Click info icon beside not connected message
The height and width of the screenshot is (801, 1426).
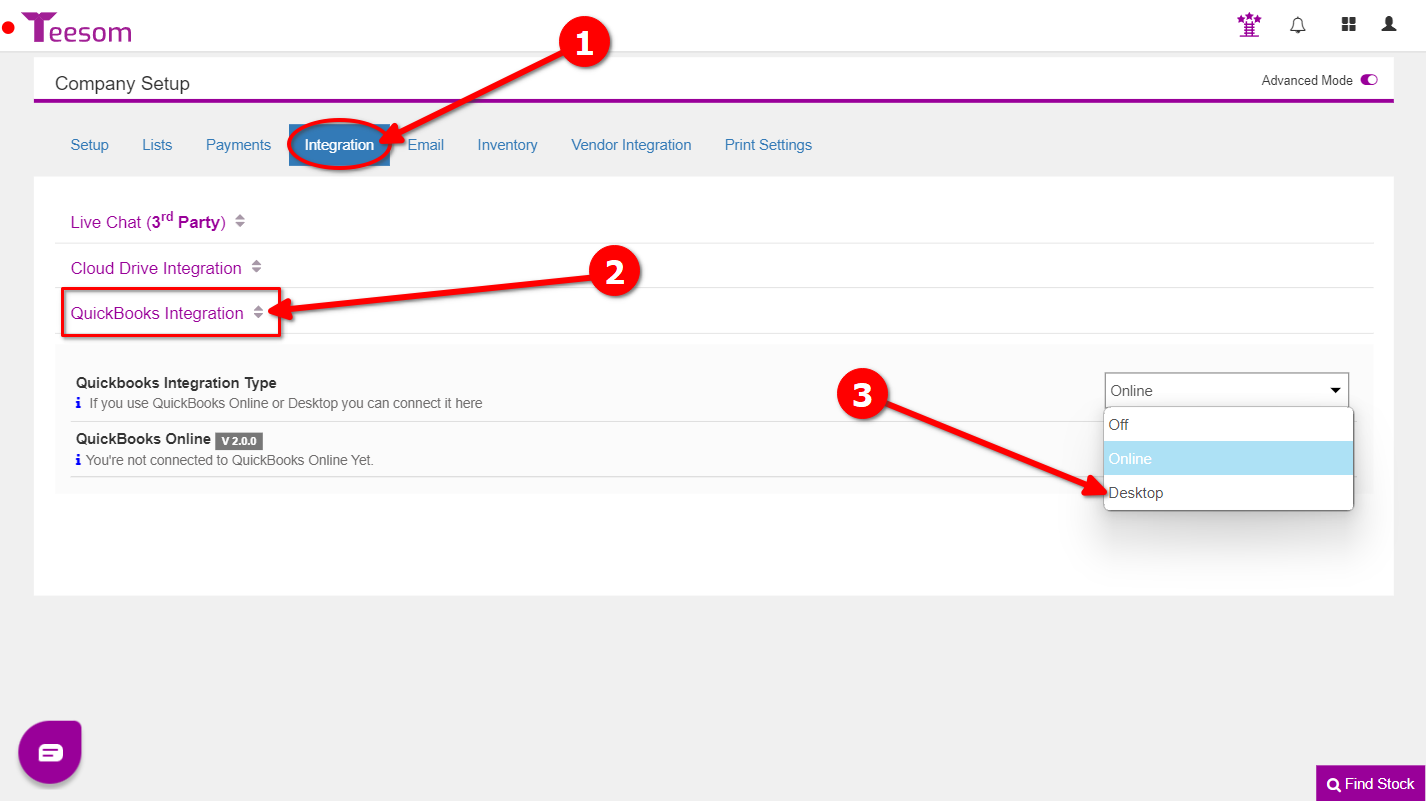coord(79,461)
